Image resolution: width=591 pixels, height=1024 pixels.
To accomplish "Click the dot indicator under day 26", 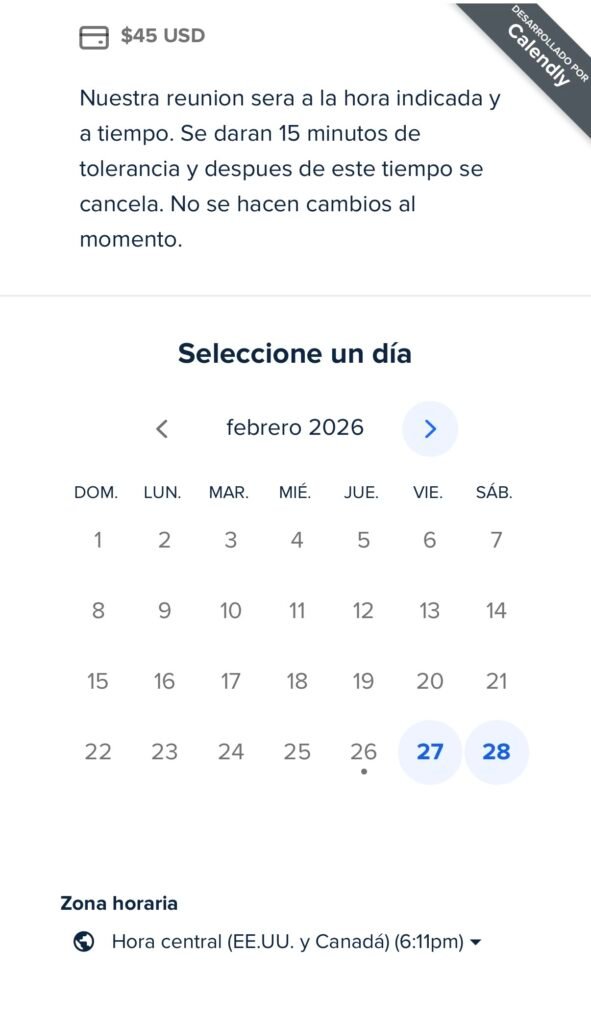I will pyautogui.click(x=364, y=772).
